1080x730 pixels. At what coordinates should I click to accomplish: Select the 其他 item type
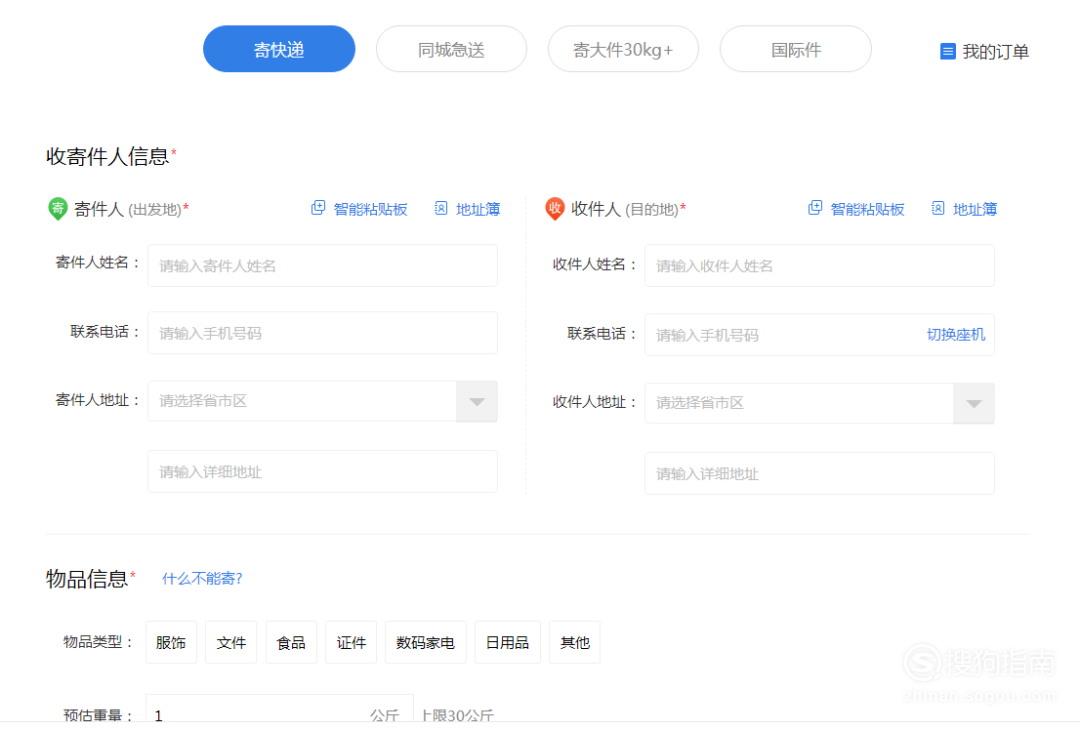pos(574,643)
